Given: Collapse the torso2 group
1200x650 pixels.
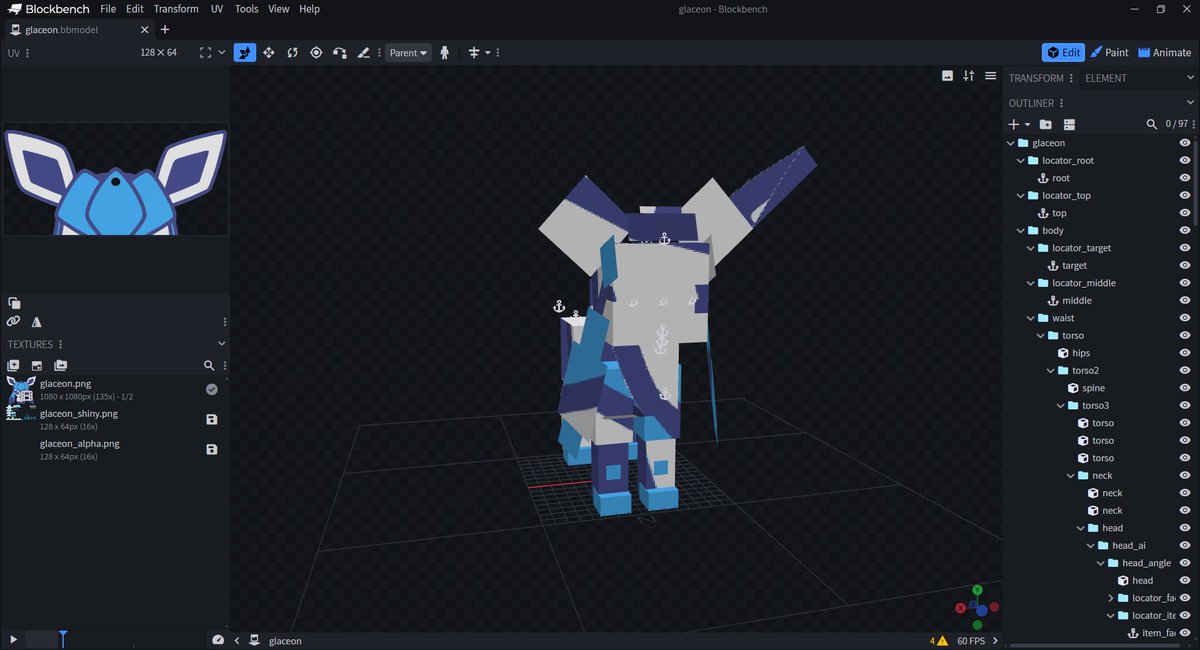Looking at the screenshot, I should [x=1051, y=370].
